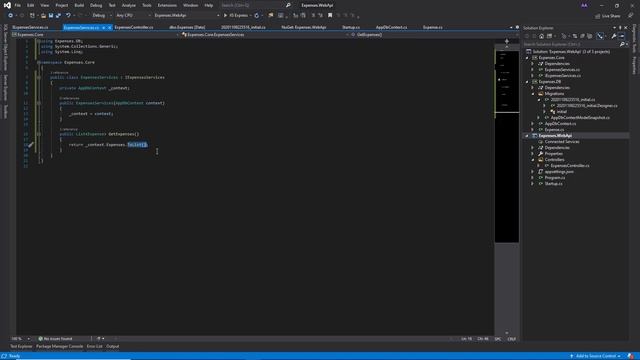Click the Live Share button
The height and width of the screenshot is (360, 640).
(x=607, y=16)
